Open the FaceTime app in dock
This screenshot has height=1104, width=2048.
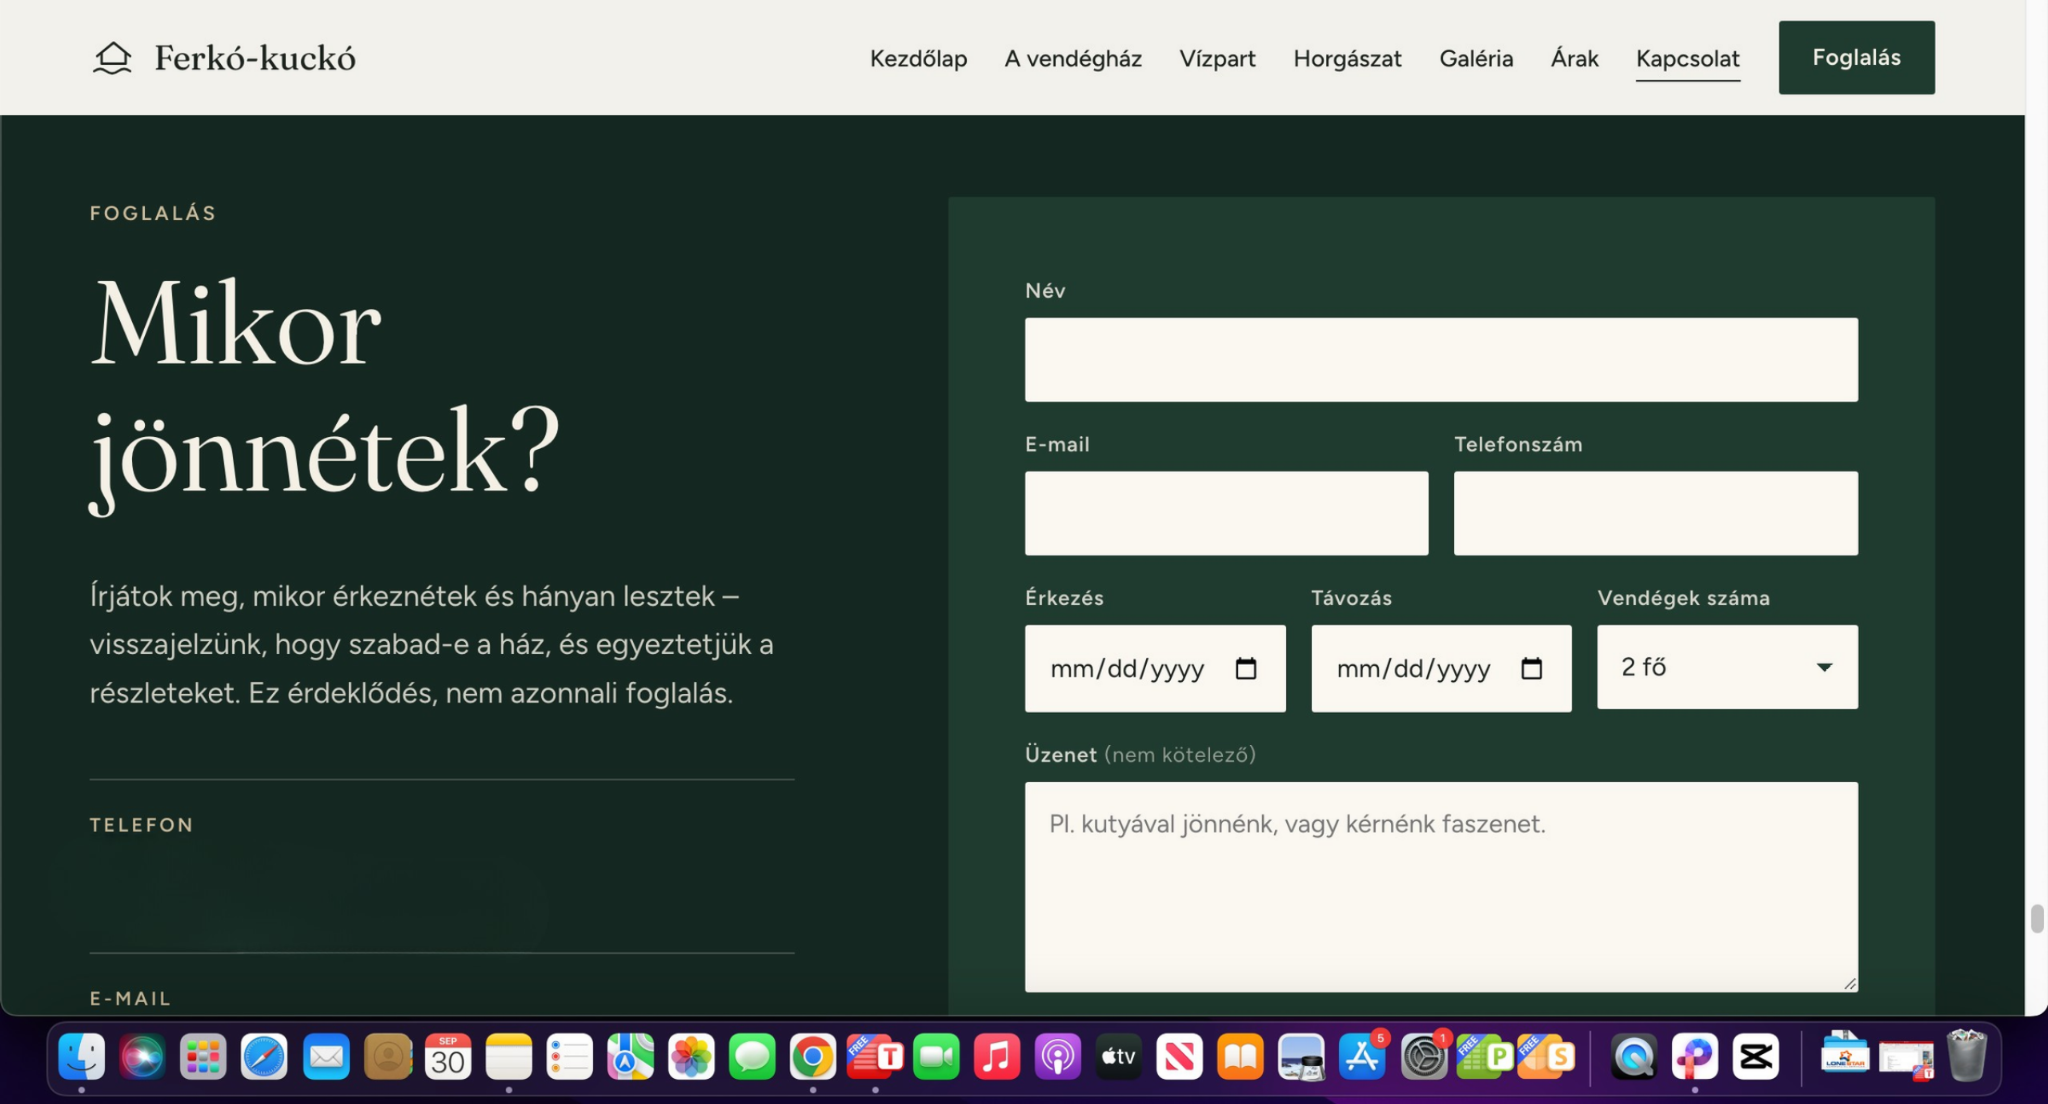(936, 1056)
